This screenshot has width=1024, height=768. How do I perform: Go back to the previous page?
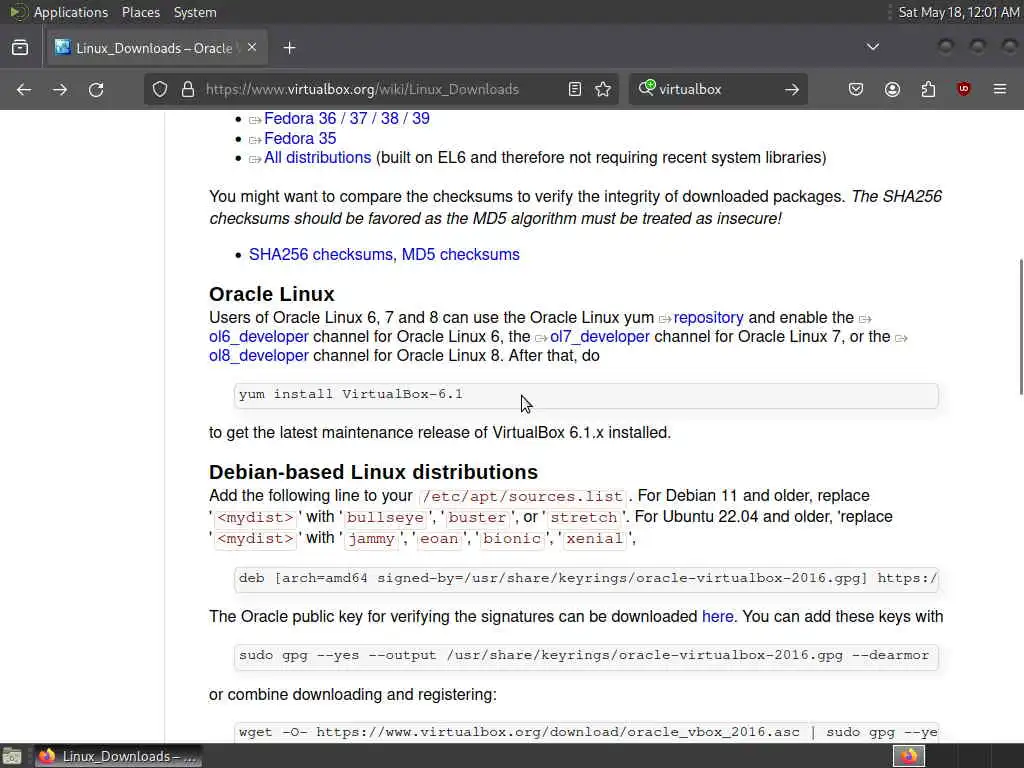coord(24,89)
